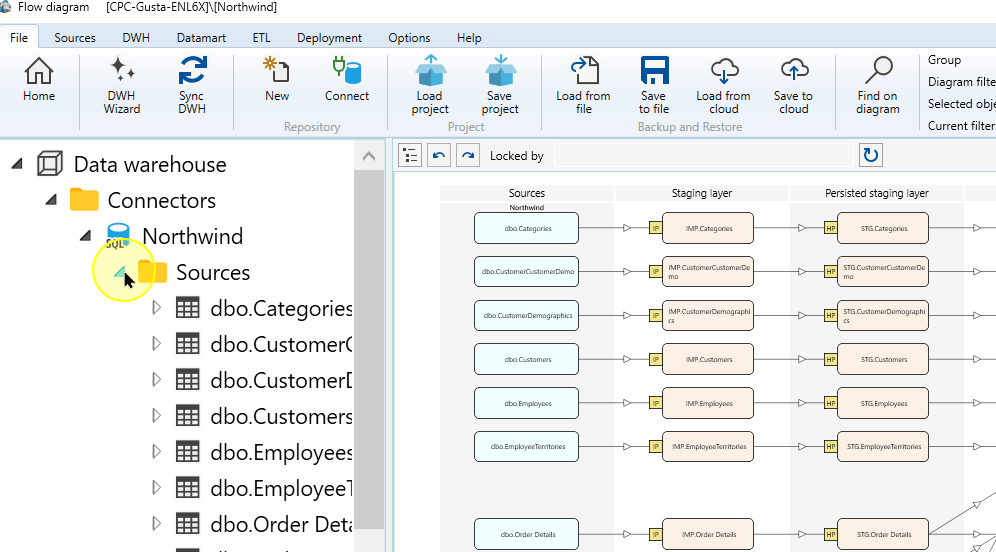The height and width of the screenshot is (552, 996).
Task: Click the dbo.Categories table icon
Action: click(187, 308)
